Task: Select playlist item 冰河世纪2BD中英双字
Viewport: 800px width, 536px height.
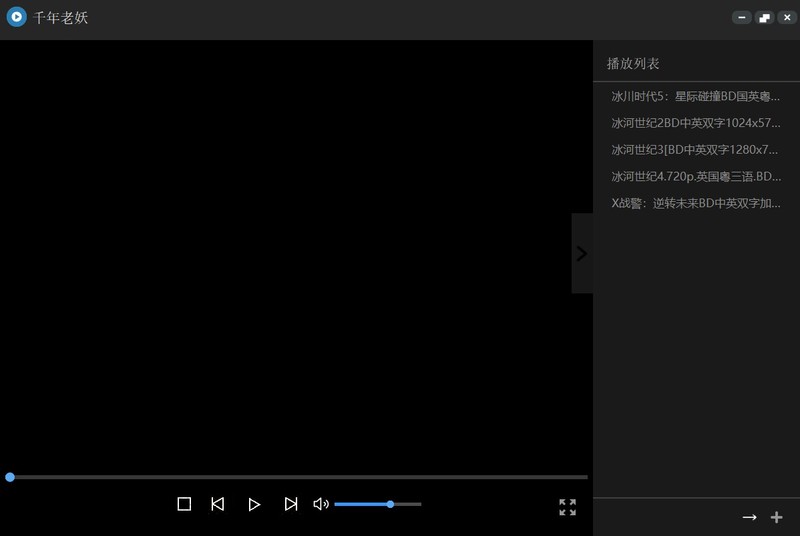Action: coord(696,123)
